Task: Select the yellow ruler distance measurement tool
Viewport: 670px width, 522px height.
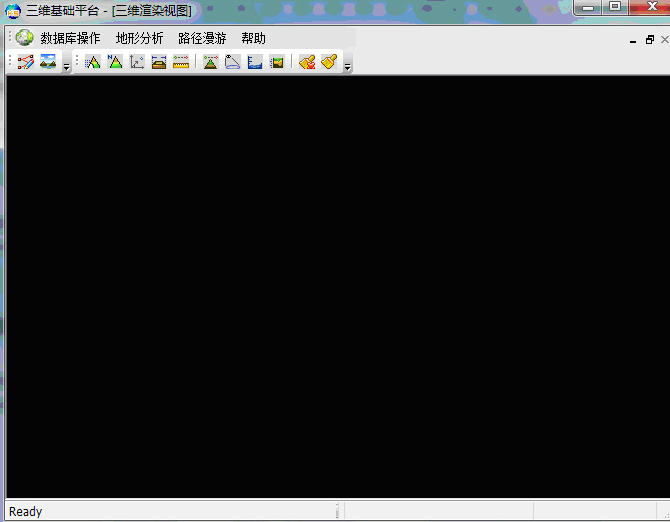Action: click(181, 62)
